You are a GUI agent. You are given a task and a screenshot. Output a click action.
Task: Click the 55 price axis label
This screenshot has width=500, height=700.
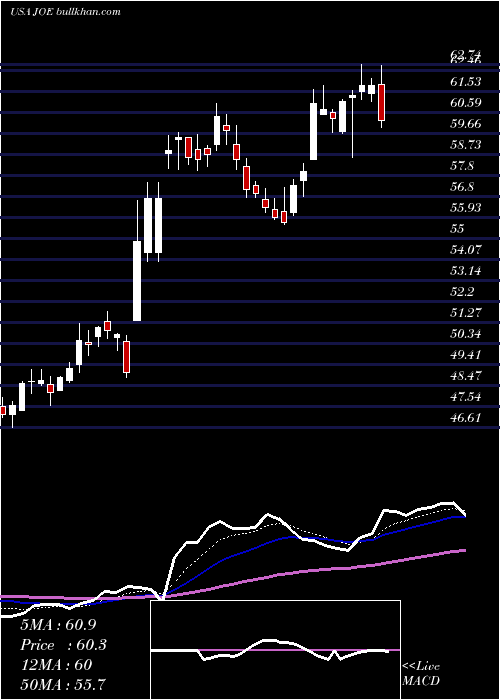click(458, 229)
